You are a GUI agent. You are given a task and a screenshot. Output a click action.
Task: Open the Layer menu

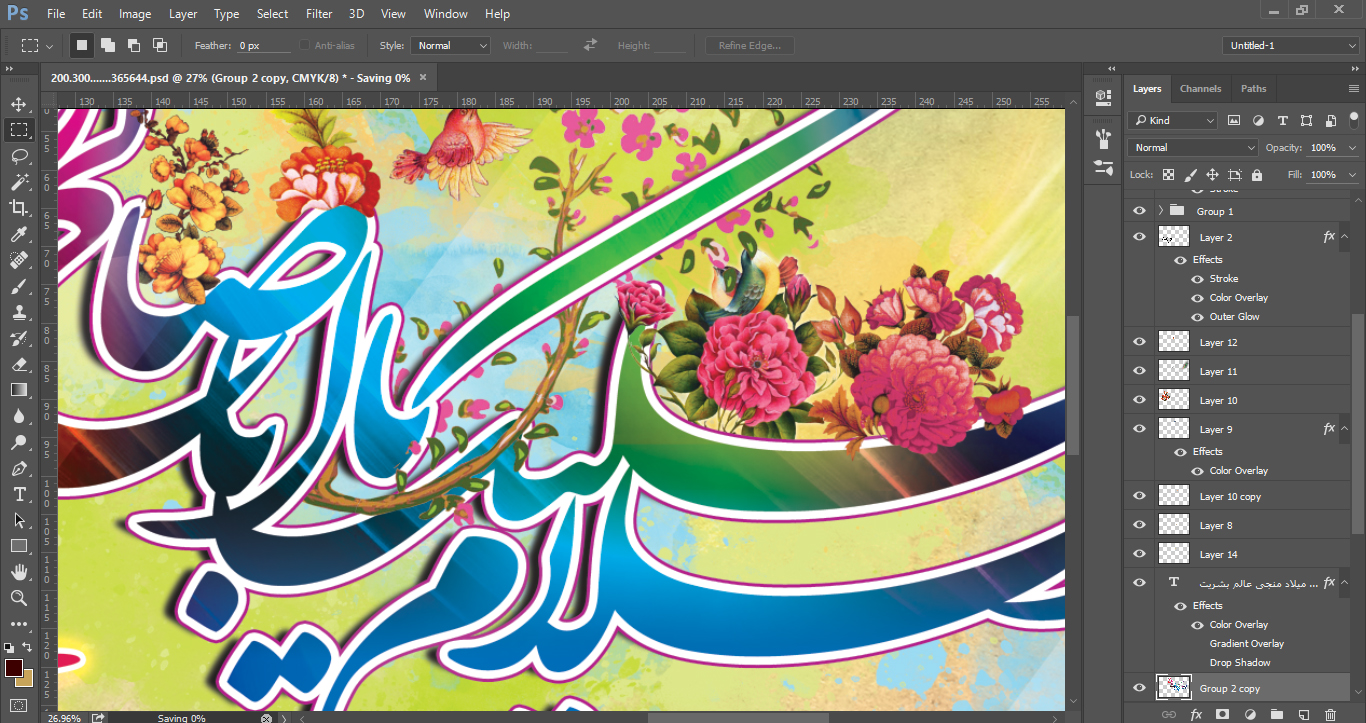(183, 14)
